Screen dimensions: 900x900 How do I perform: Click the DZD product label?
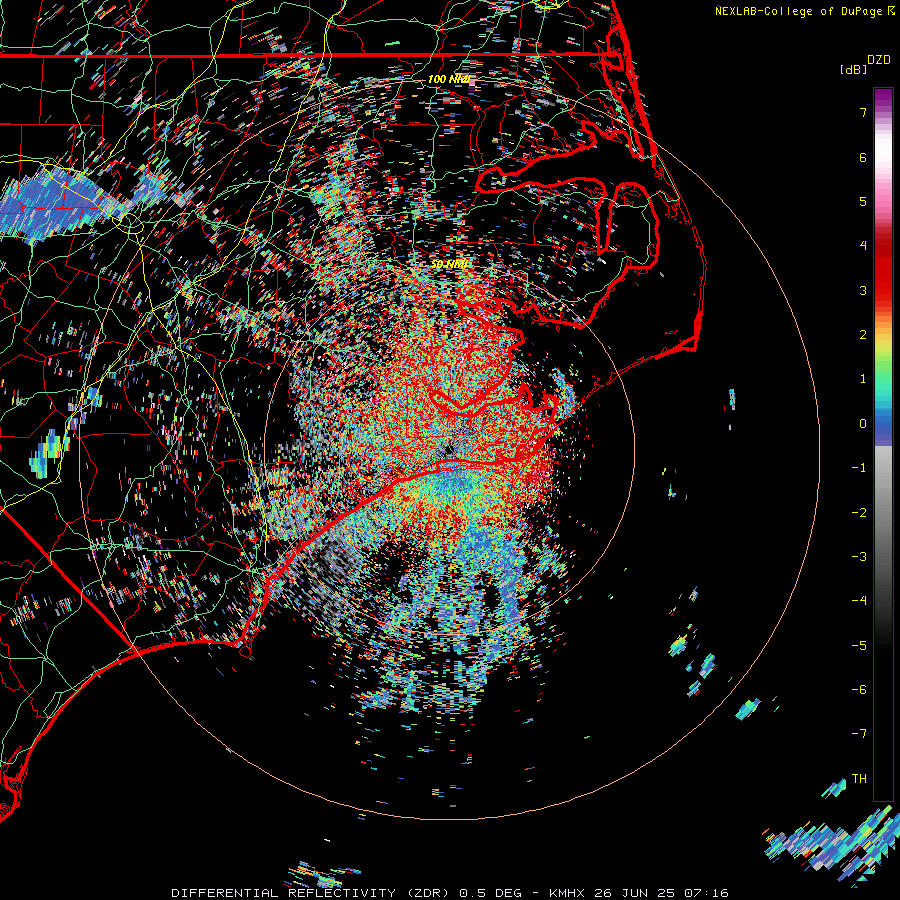tap(879, 60)
